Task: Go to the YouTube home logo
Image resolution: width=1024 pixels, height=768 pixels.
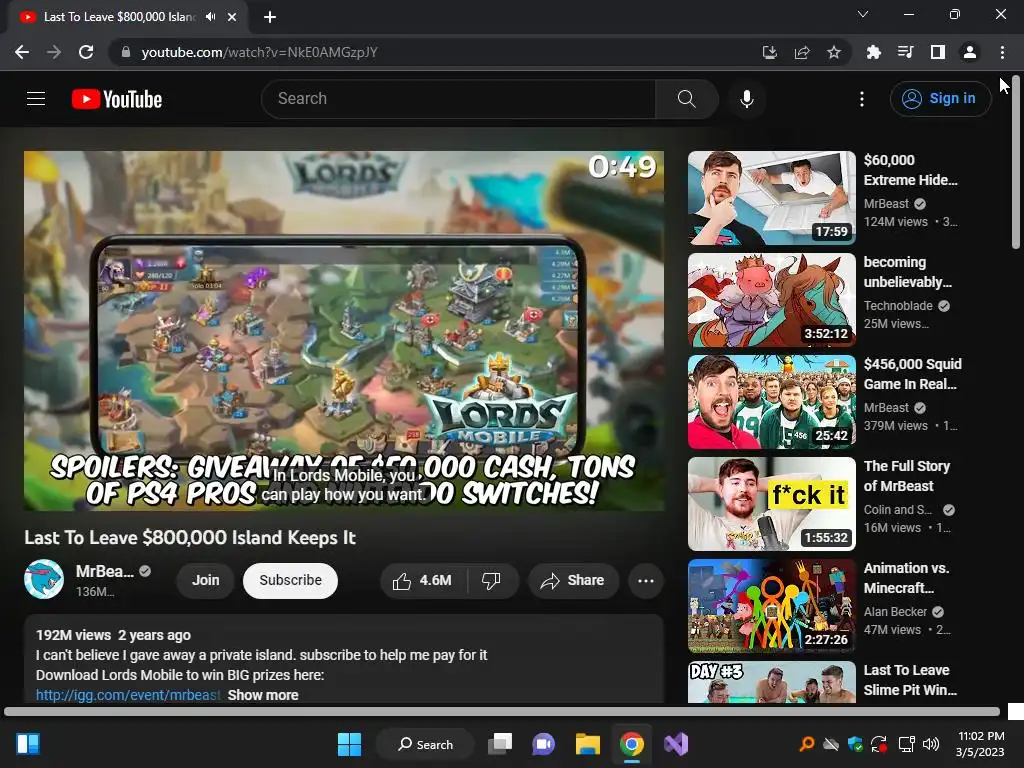Action: (x=117, y=99)
